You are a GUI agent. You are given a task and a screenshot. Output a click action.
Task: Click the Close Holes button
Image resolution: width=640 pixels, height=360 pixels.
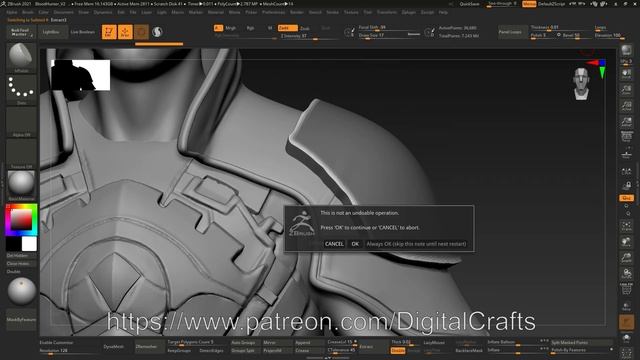[21, 264]
